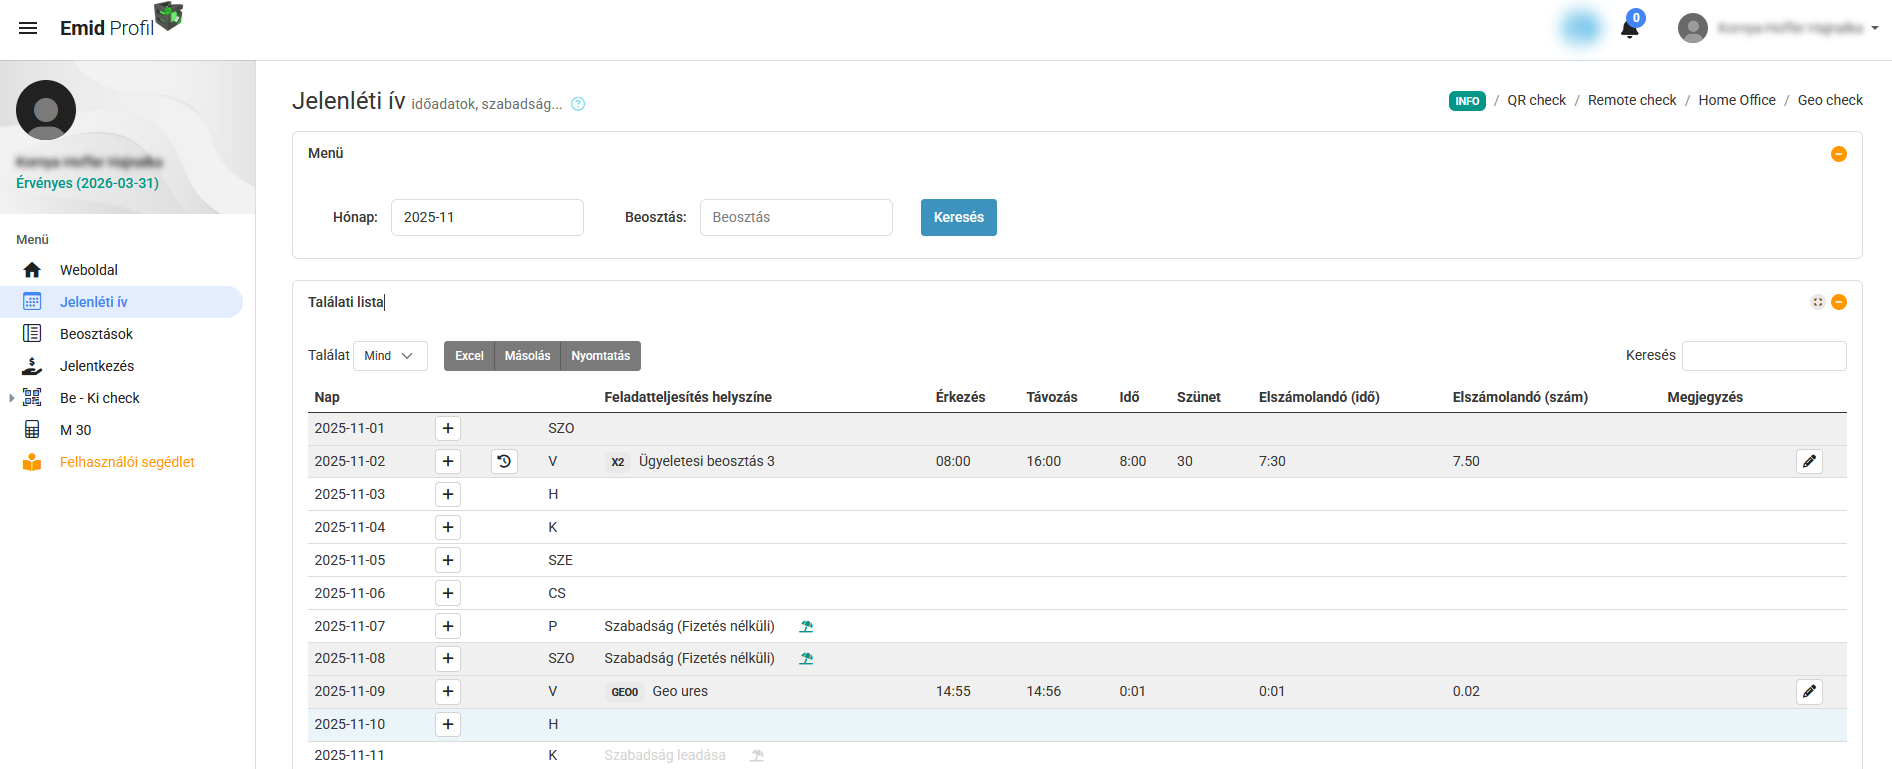Edit the 2025-11-02 entry with pencil icon
The image size is (1892, 769).
point(1809,461)
